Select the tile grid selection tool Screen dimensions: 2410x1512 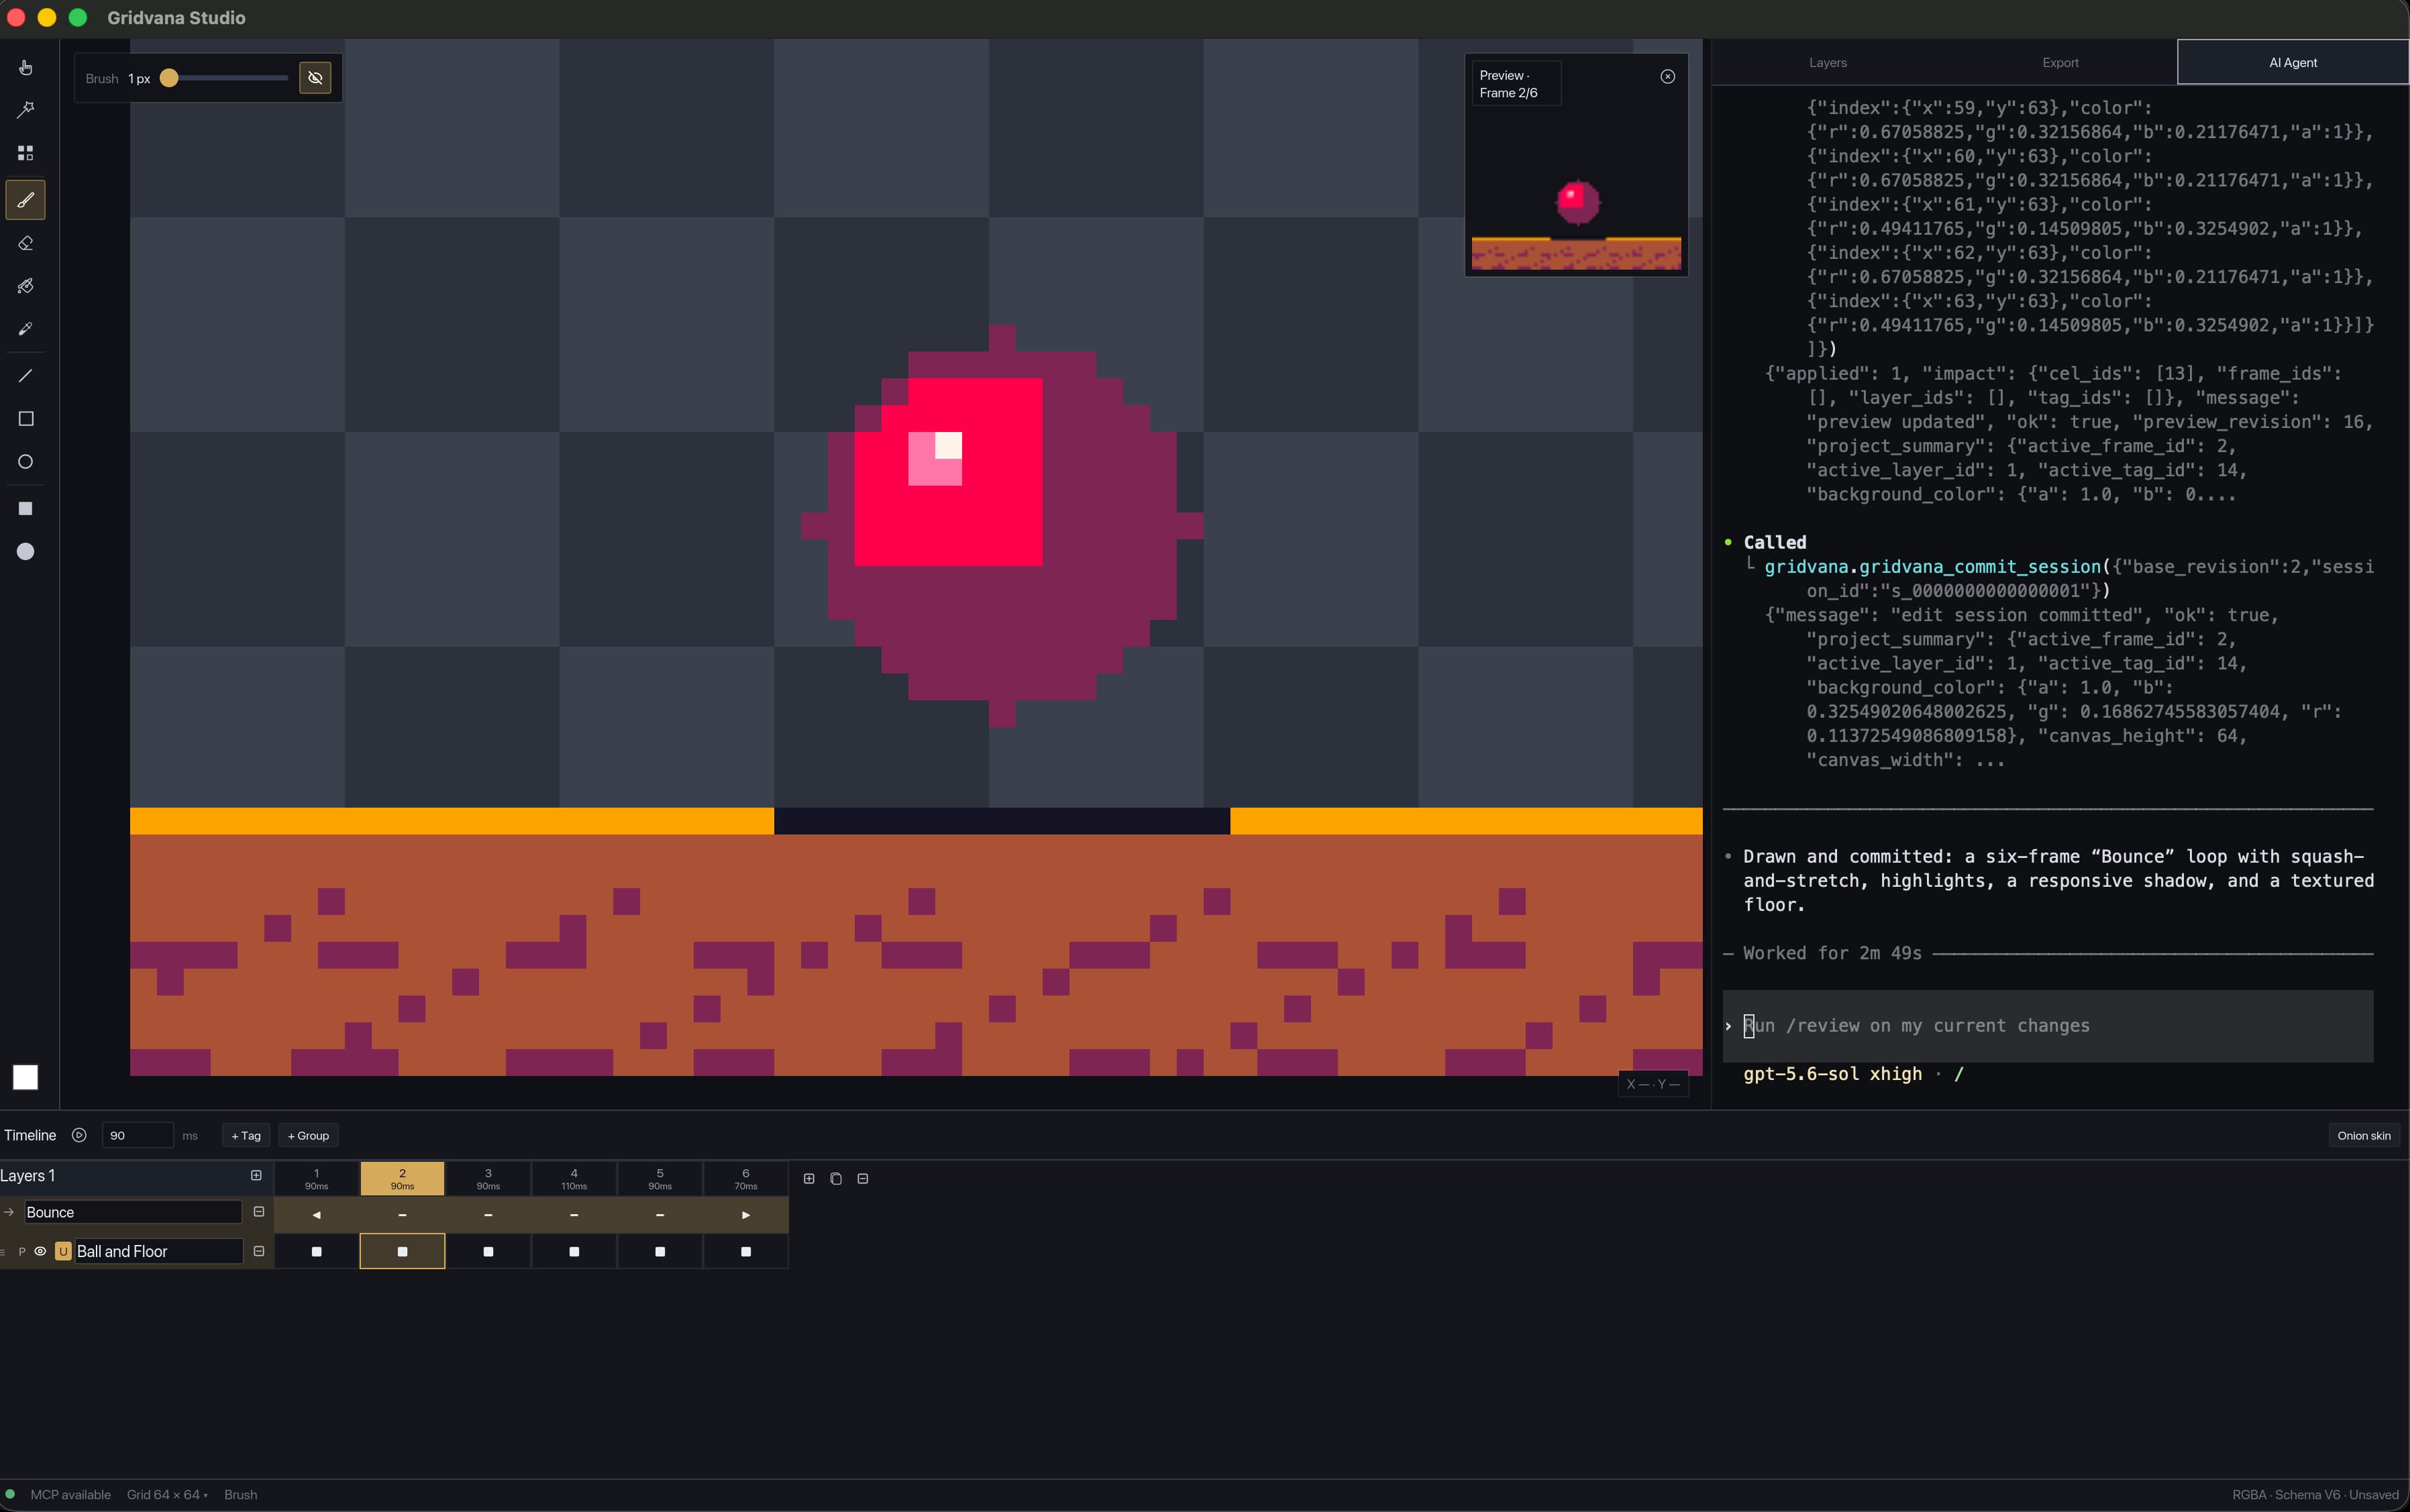coord(26,153)
